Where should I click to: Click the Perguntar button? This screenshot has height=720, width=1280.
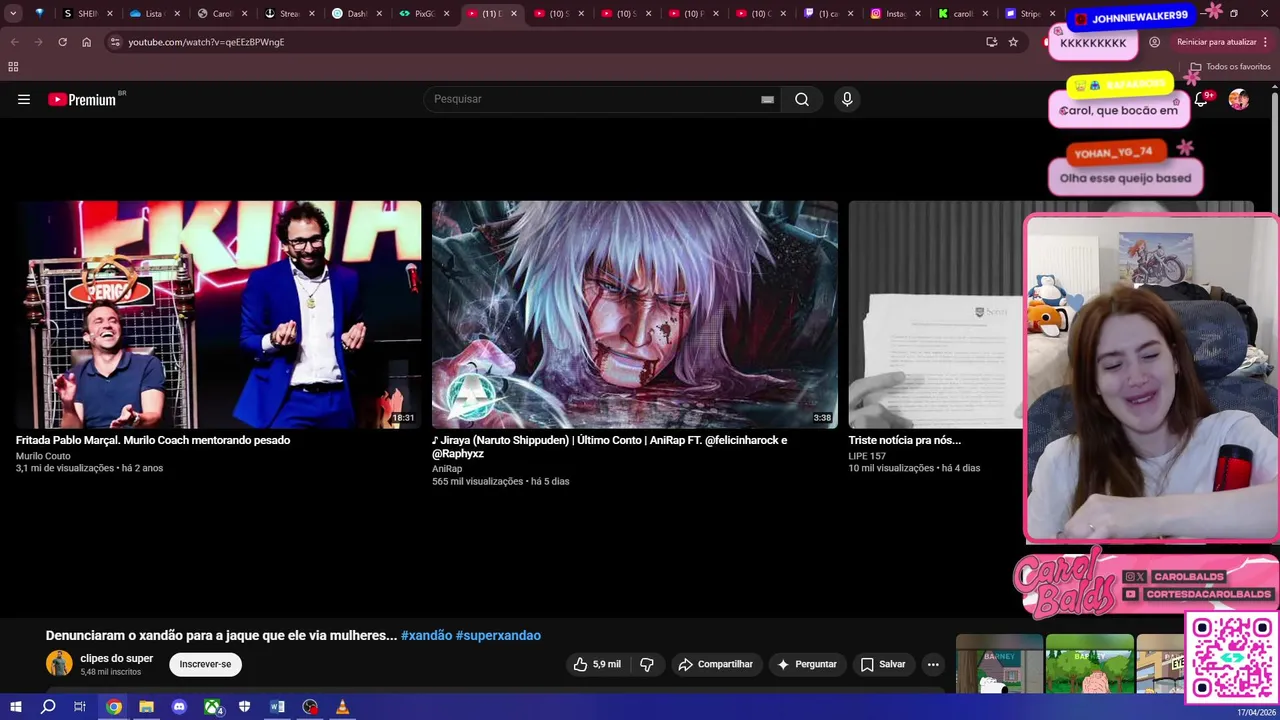click(806, 664)
